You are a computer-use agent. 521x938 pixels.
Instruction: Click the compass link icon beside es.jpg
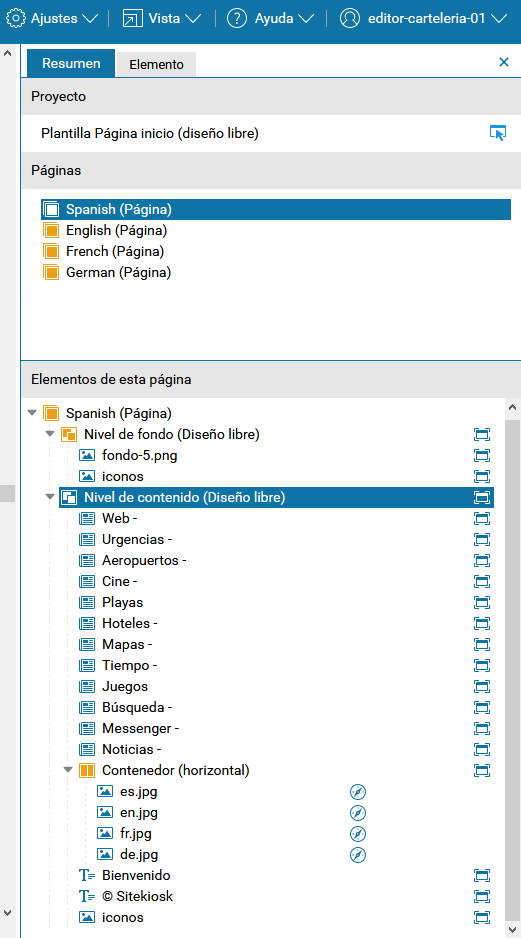pyautogui.click(x=358, y=792)
